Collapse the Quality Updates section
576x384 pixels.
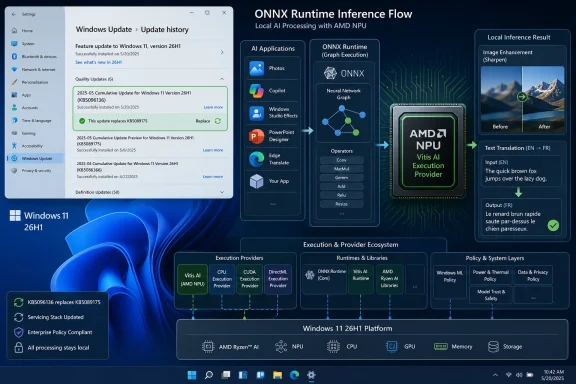(222, 79)
